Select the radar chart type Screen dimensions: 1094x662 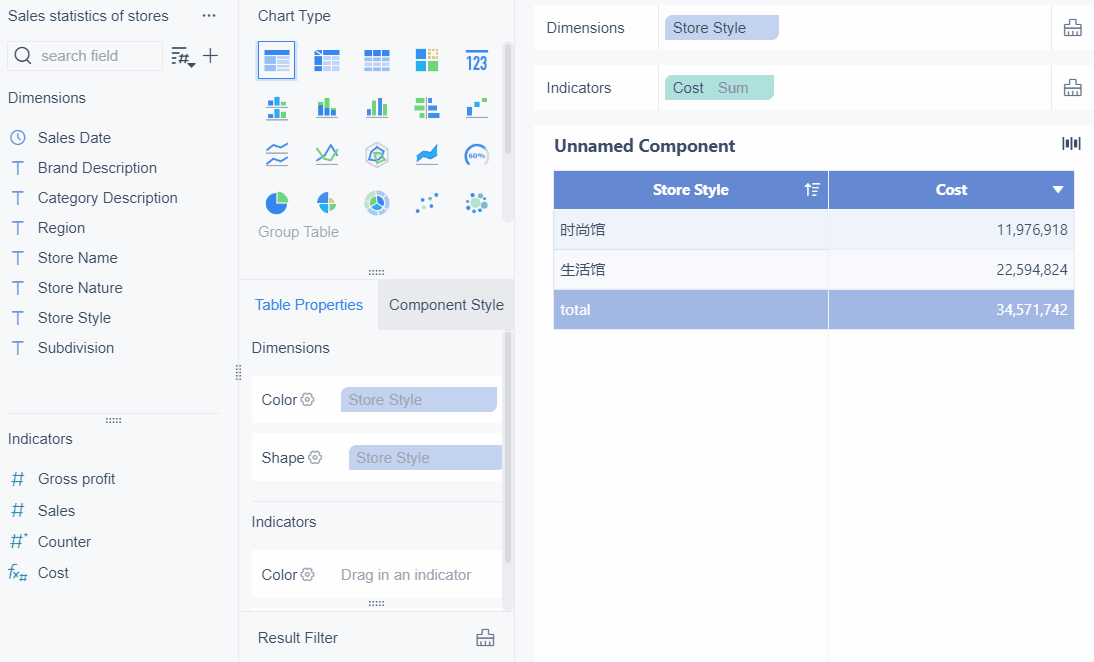click(x=377, y=155)
